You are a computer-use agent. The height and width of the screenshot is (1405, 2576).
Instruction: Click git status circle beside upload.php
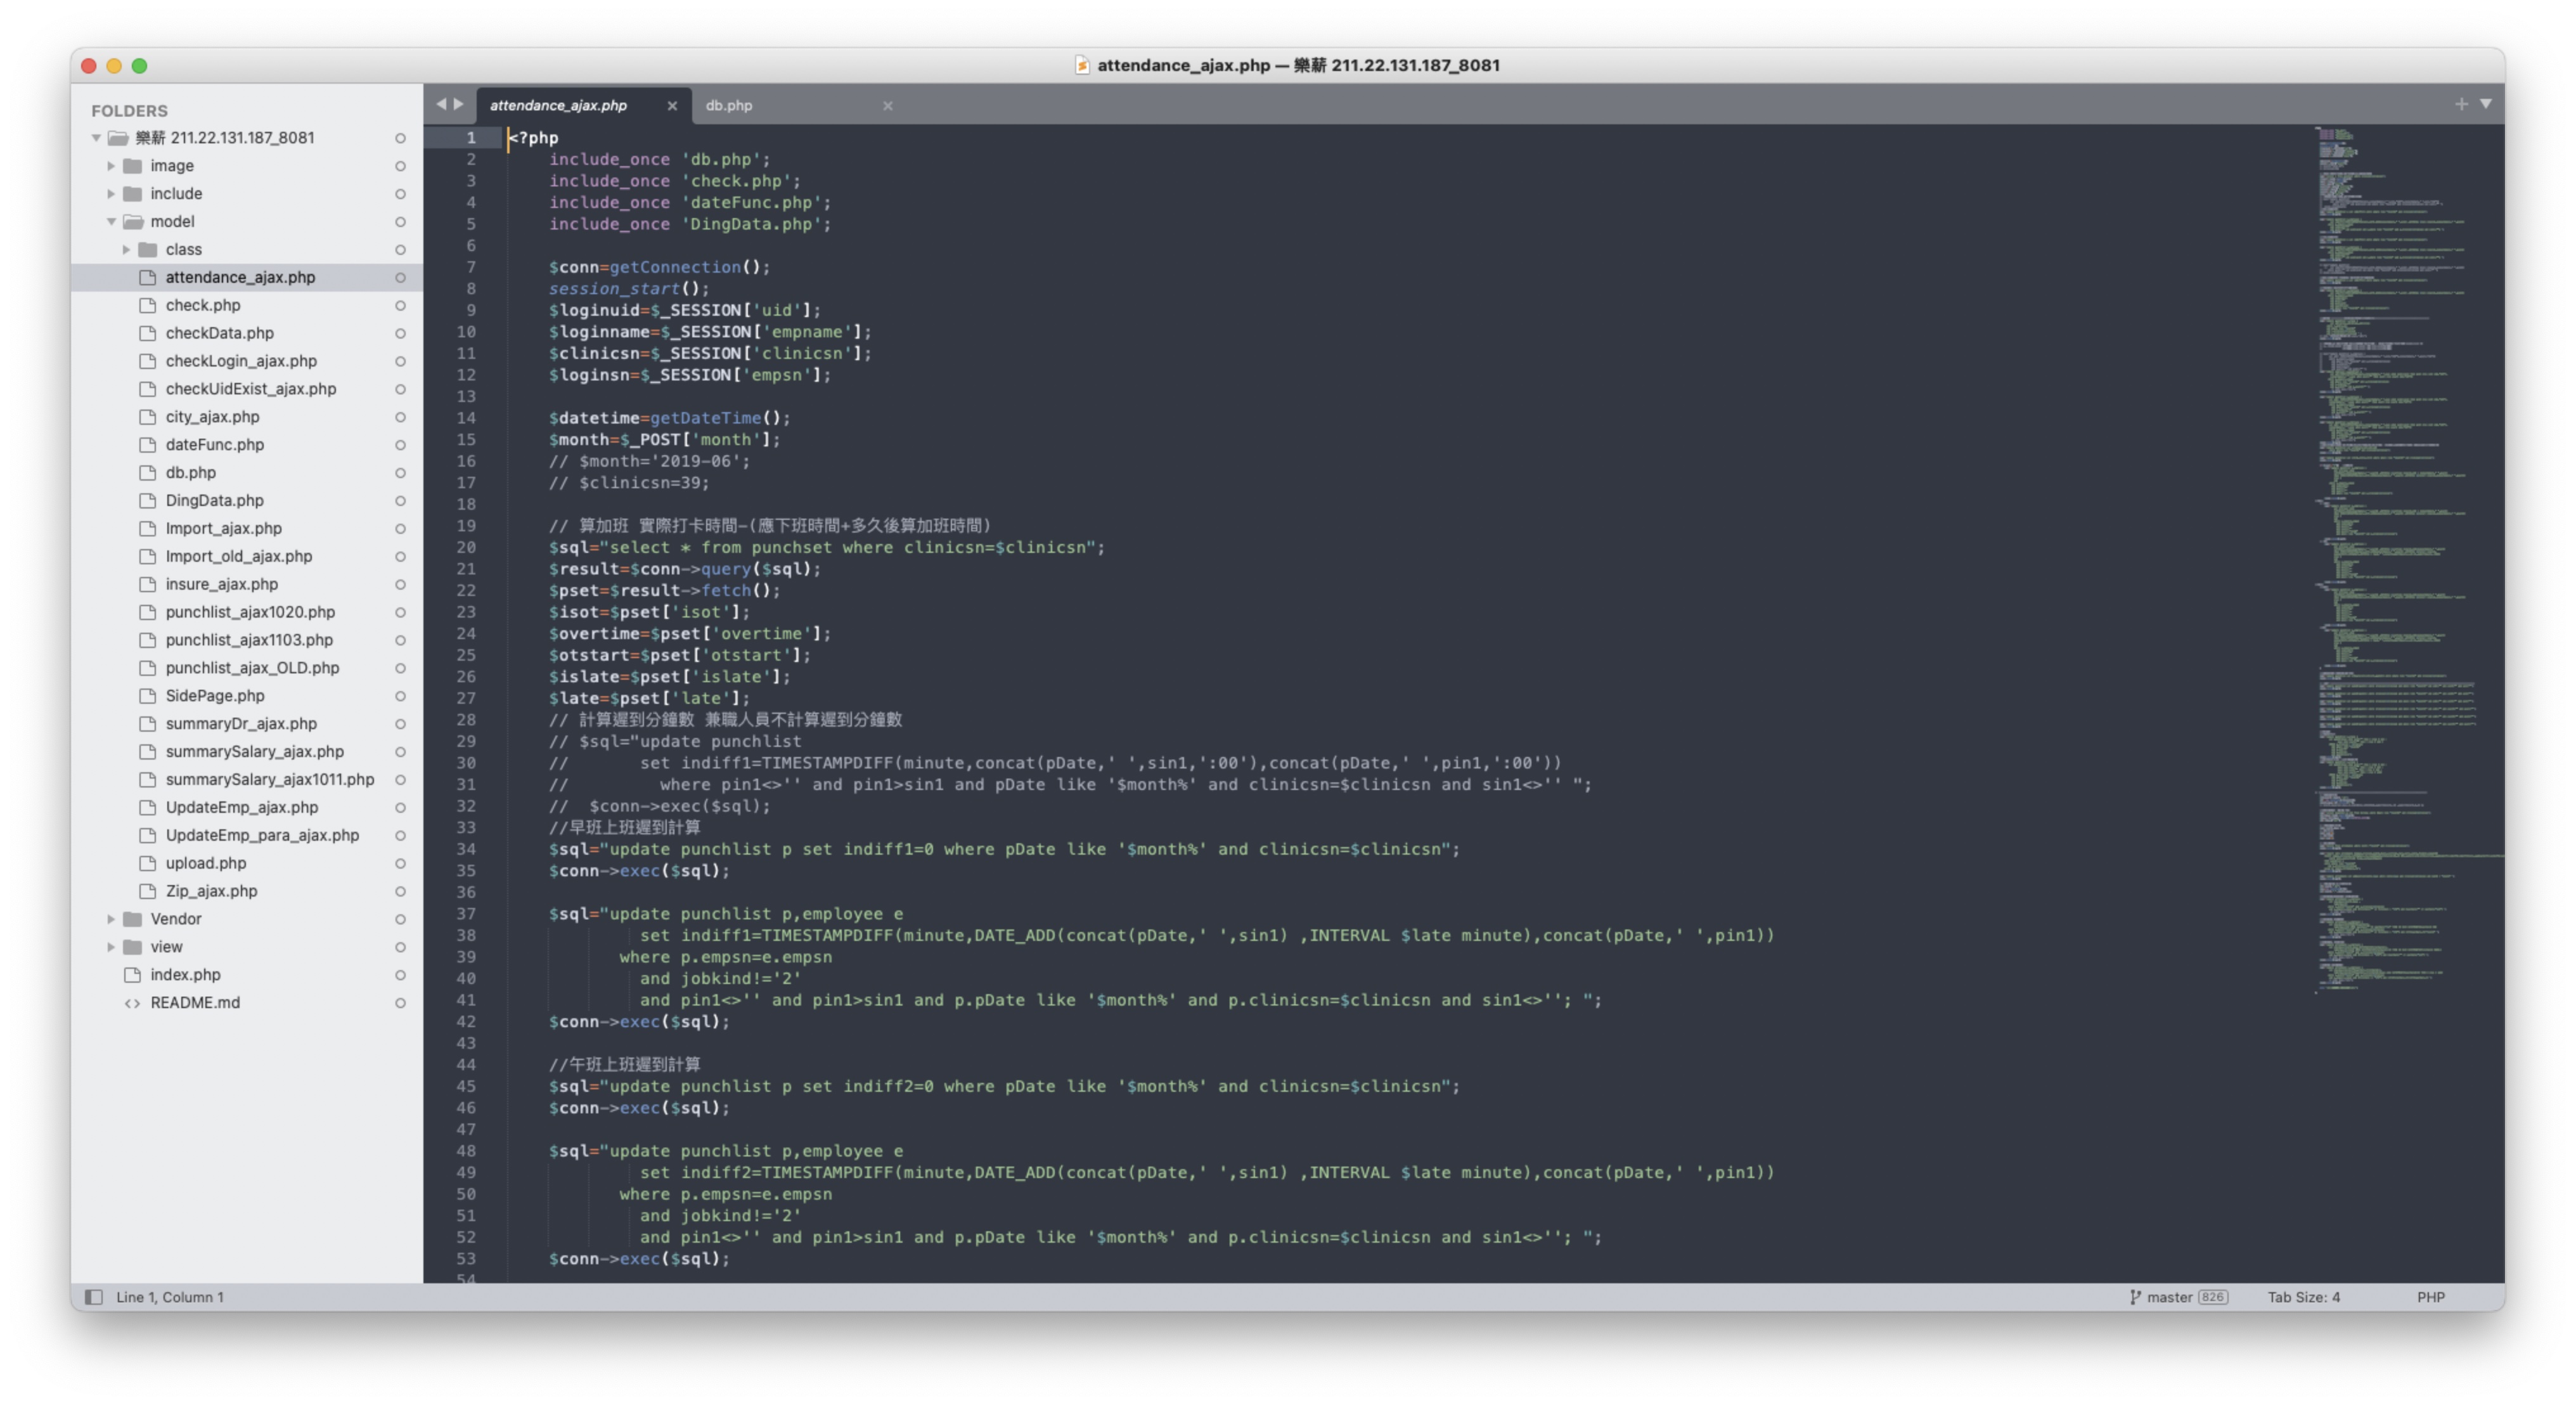400,864
